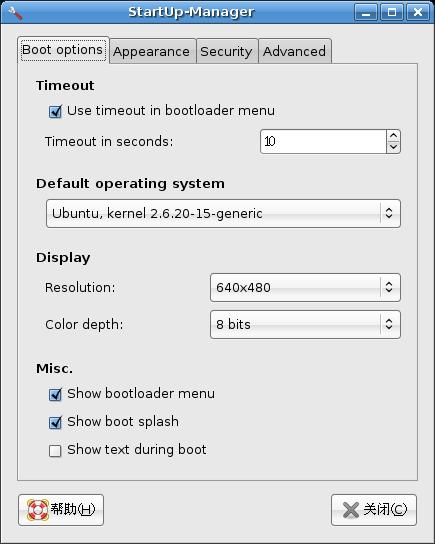
Task: Uncheck Show bootloader menu
Action: click(x=55, y=394)
